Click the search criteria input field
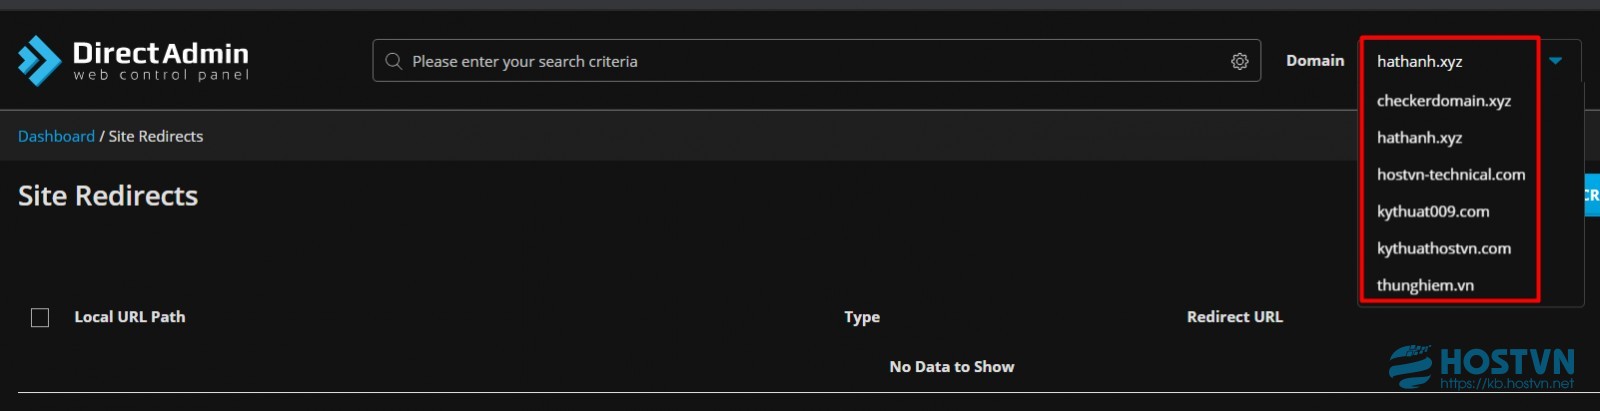Viewport: 1600px width, 411px height. point(816,61)
